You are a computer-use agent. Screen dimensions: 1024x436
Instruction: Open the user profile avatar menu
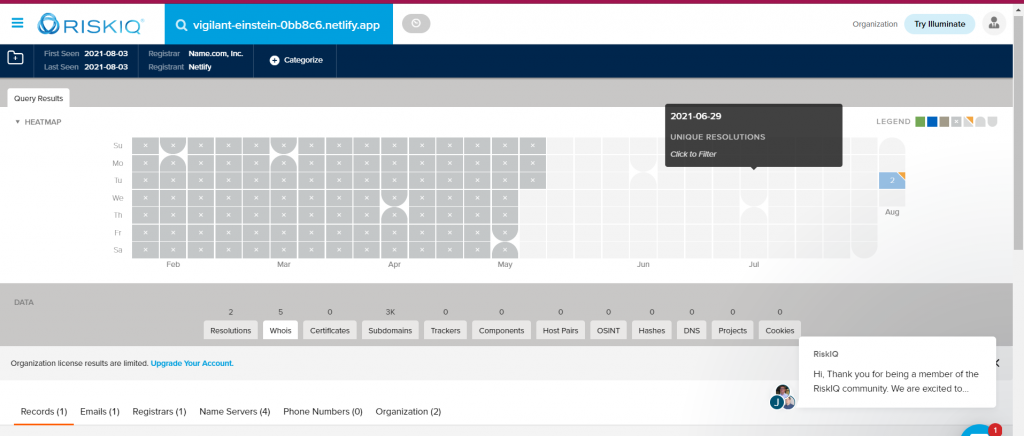coord(994,23)
